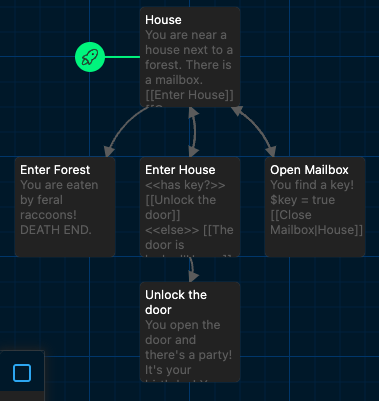This screenshot has width=379, height=401.
Task: Click the "Enter Forest" passage title
Action: pyautogui.click(x=55, y=170)
